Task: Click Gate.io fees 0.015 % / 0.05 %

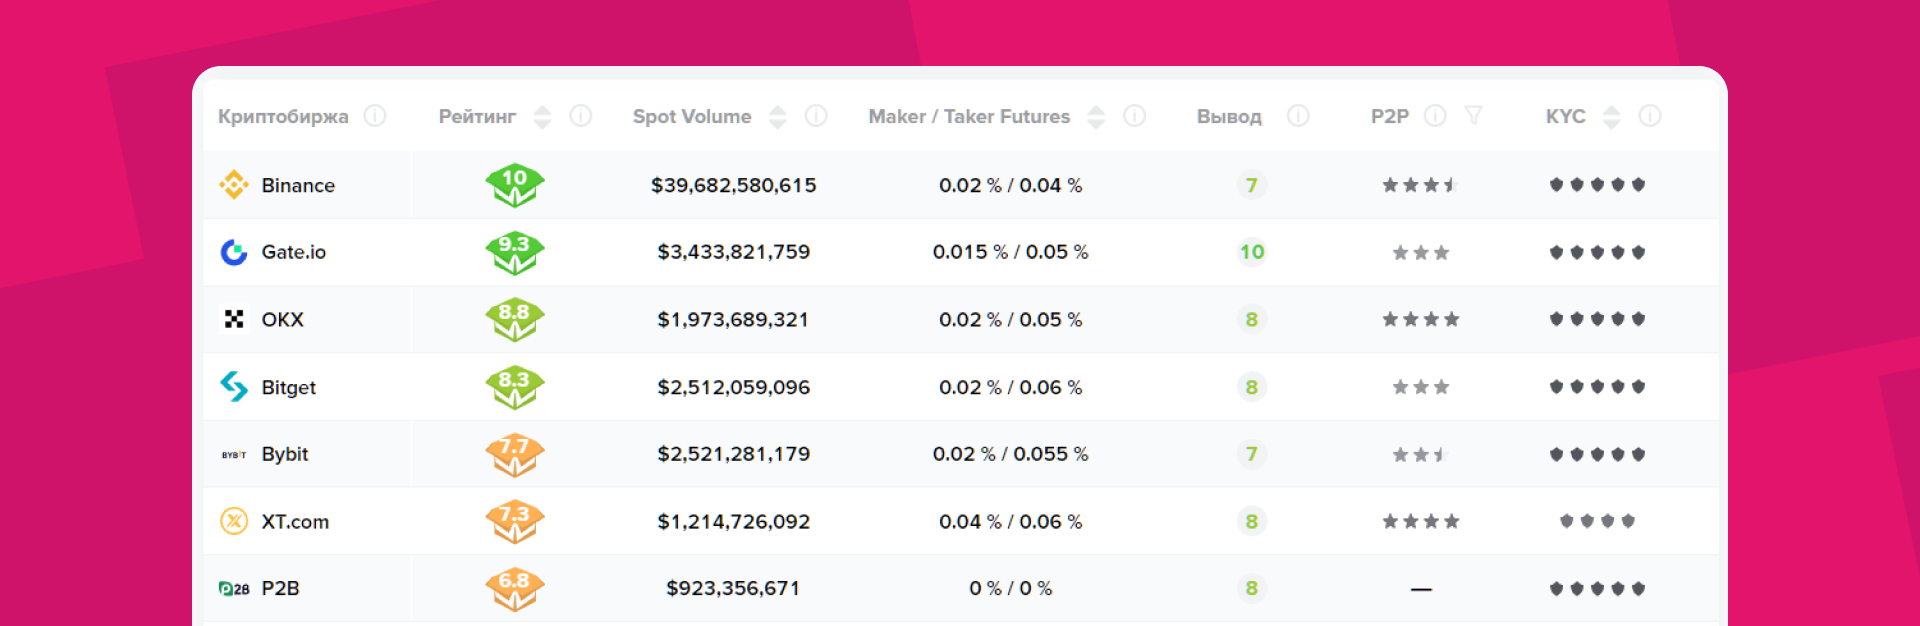Action: (1011, 252)
